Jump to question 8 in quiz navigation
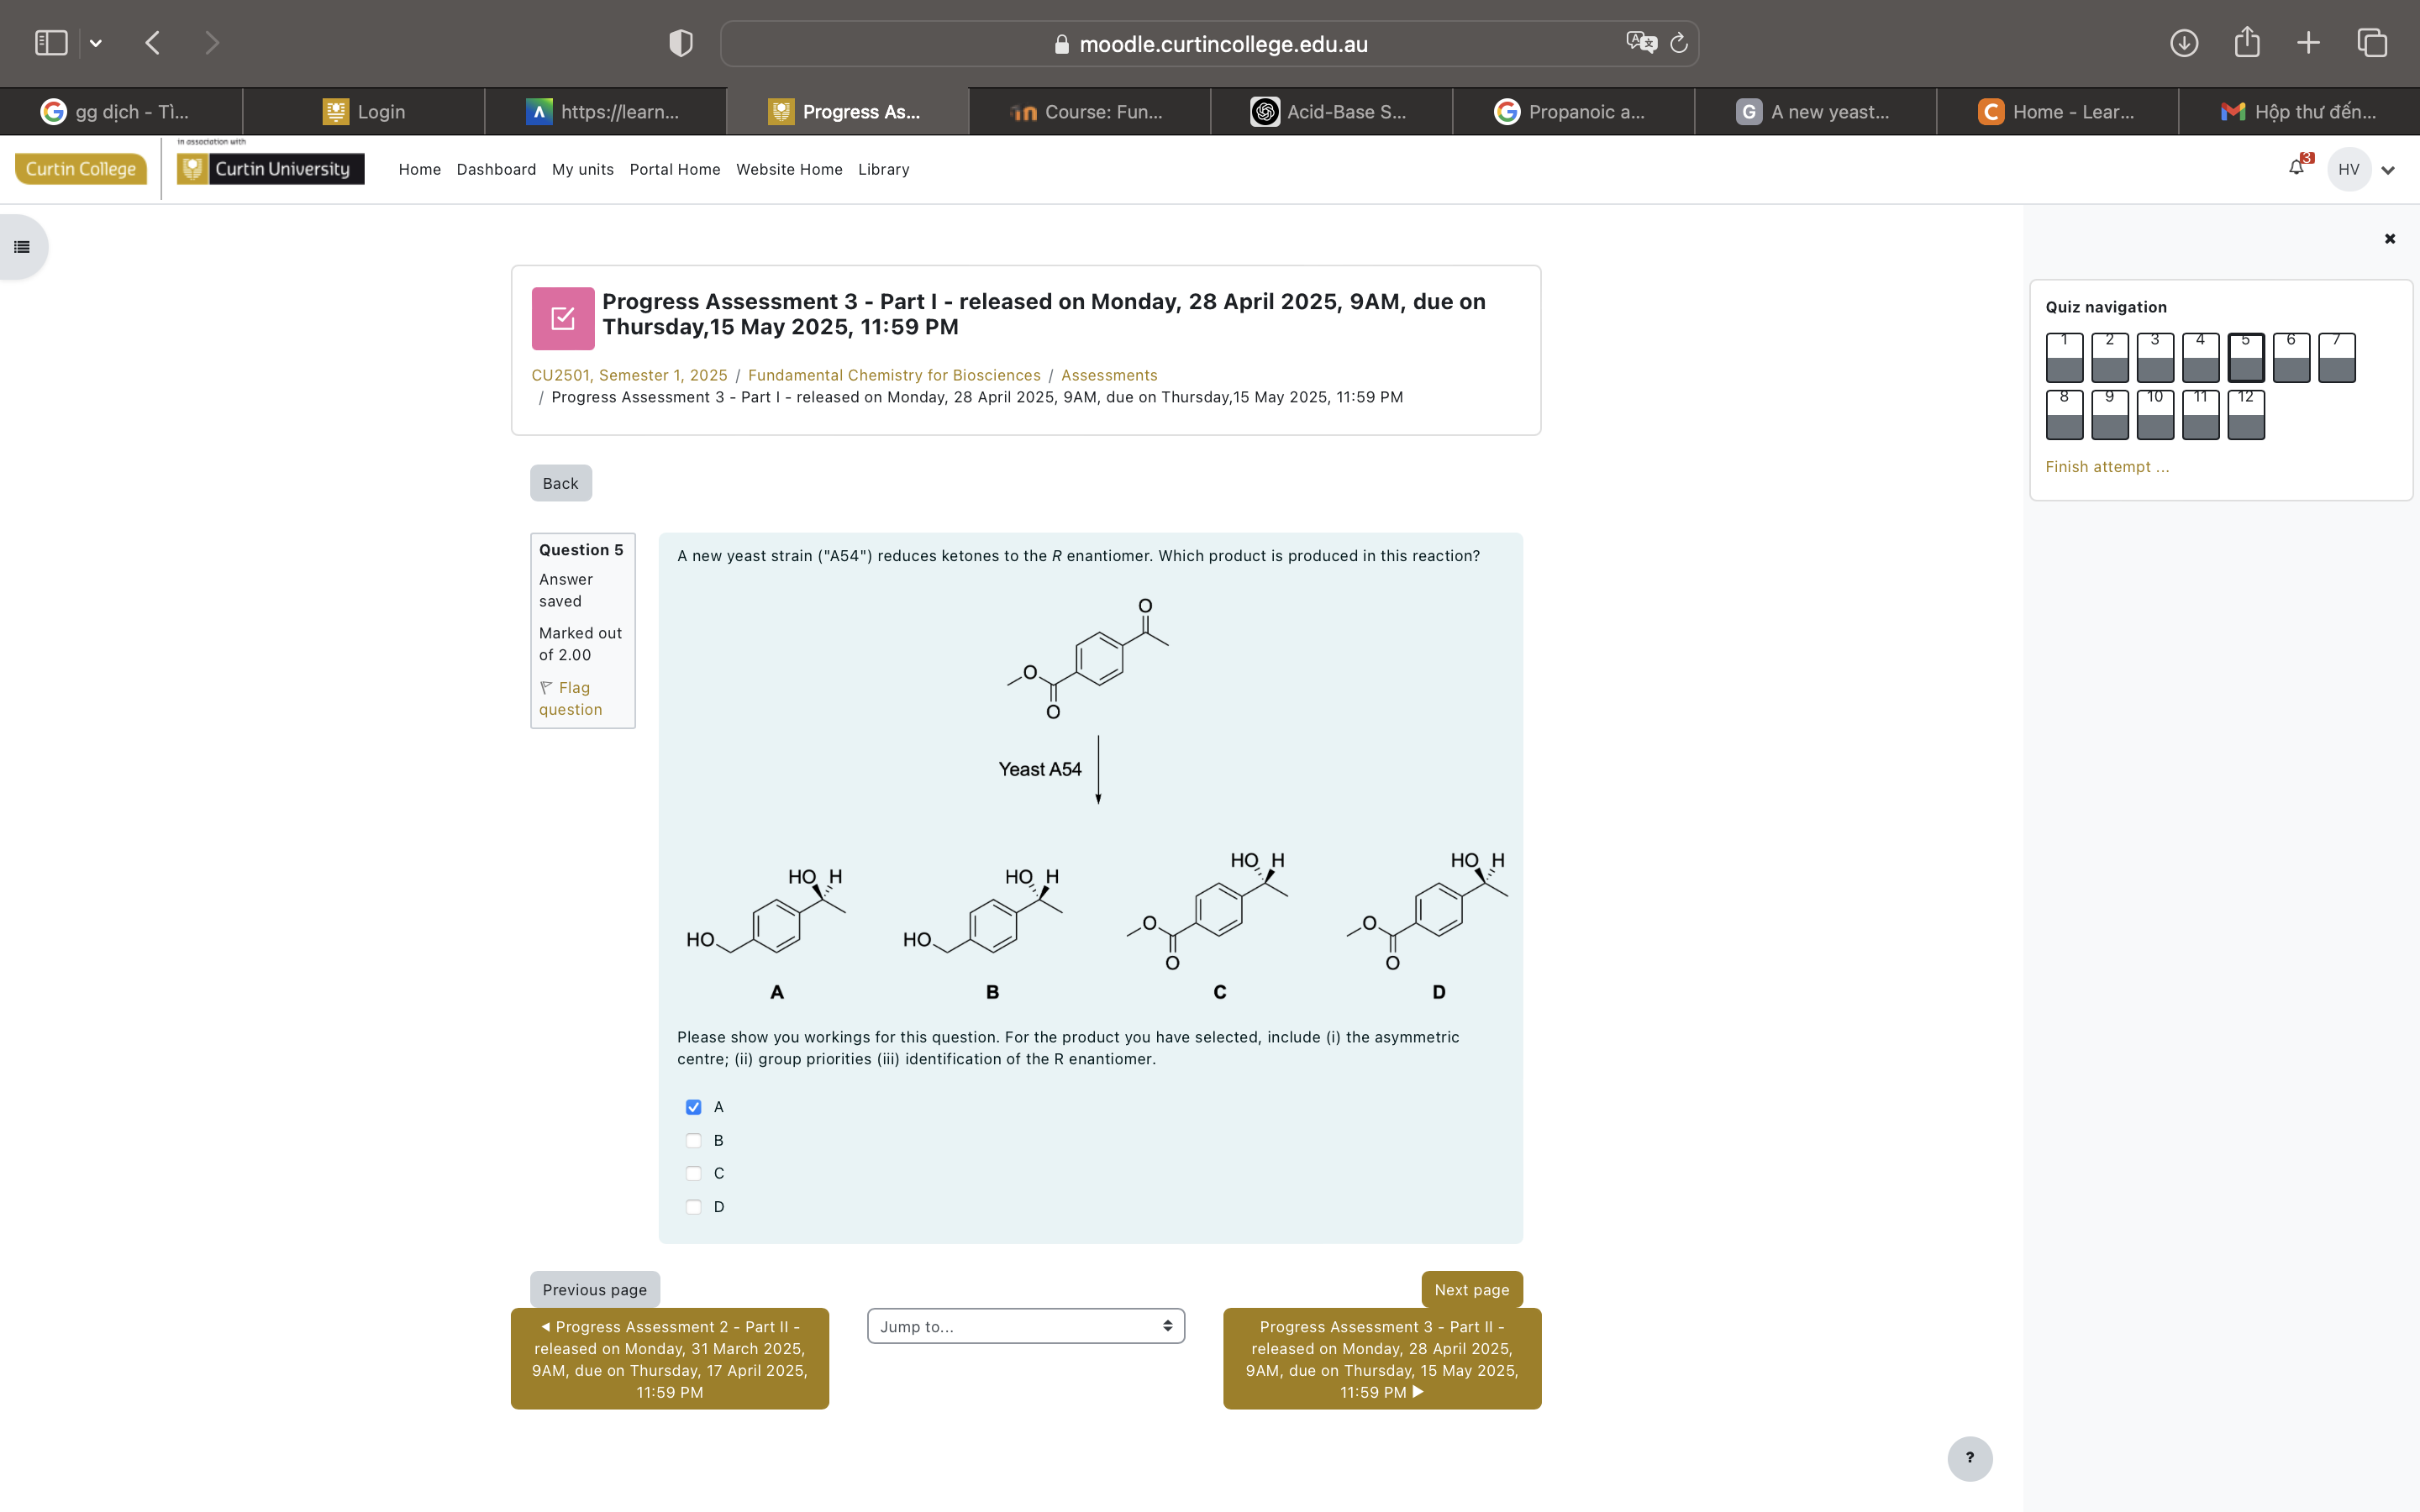This screenshot has height=1512, width=2420. [x=2064, y=414]
